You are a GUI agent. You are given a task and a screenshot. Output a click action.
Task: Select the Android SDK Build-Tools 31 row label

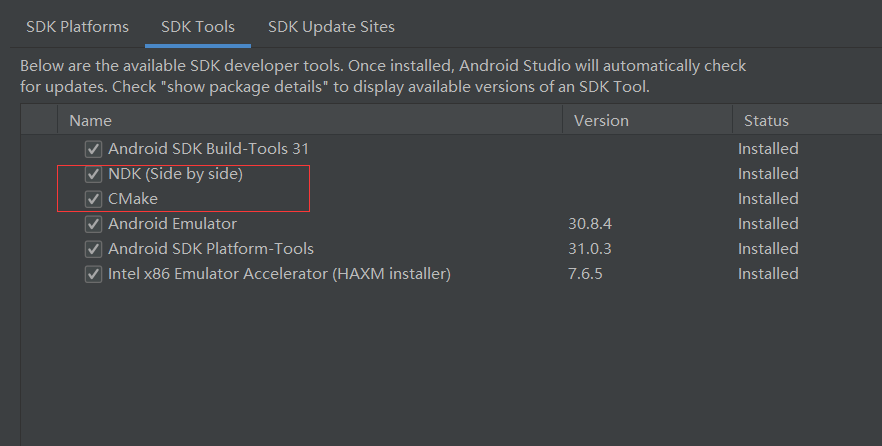point(208,149)
